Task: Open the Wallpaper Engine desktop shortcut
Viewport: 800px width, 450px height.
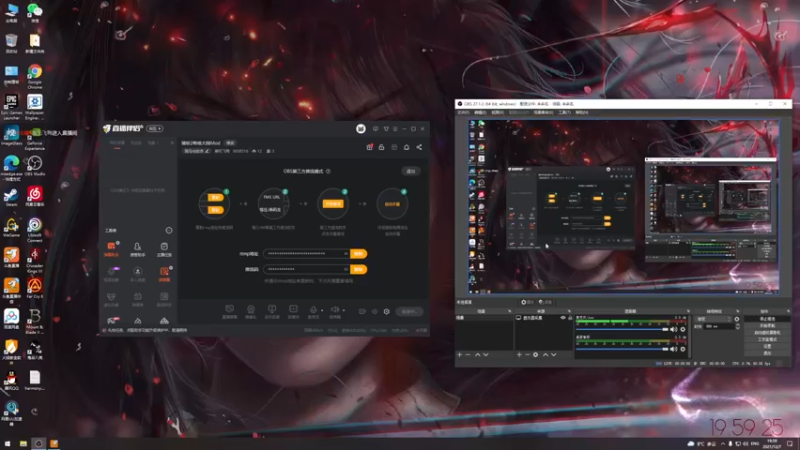Action: pos(35,106)
